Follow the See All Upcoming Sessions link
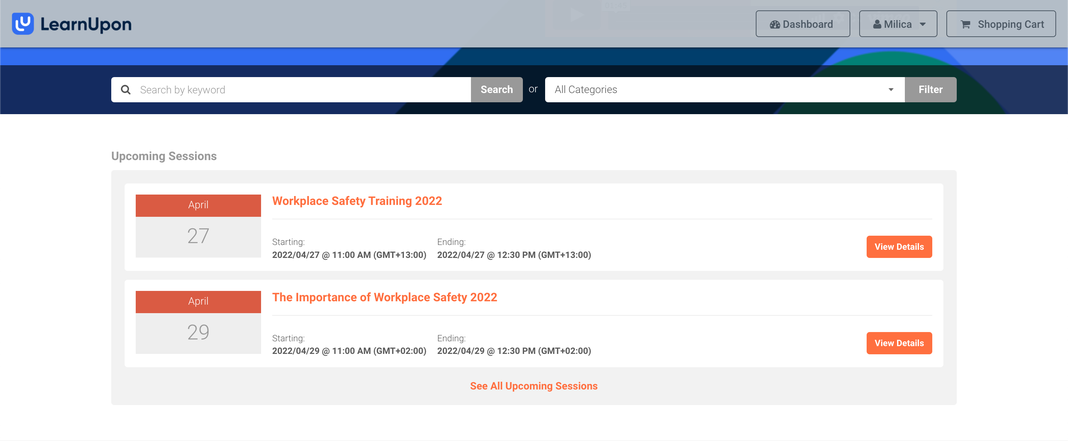 click(533, 386)
